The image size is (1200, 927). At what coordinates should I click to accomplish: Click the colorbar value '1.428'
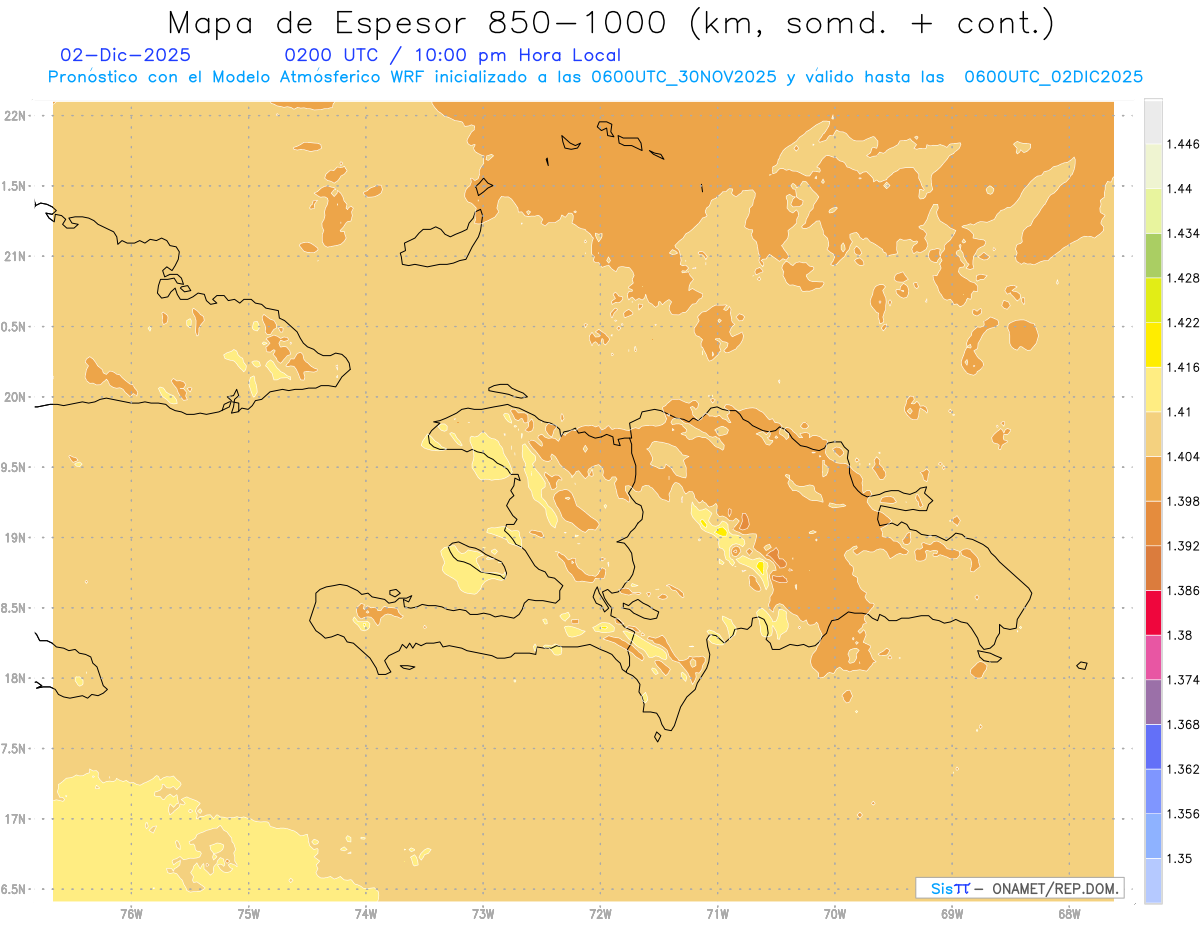click(1184, 278)
